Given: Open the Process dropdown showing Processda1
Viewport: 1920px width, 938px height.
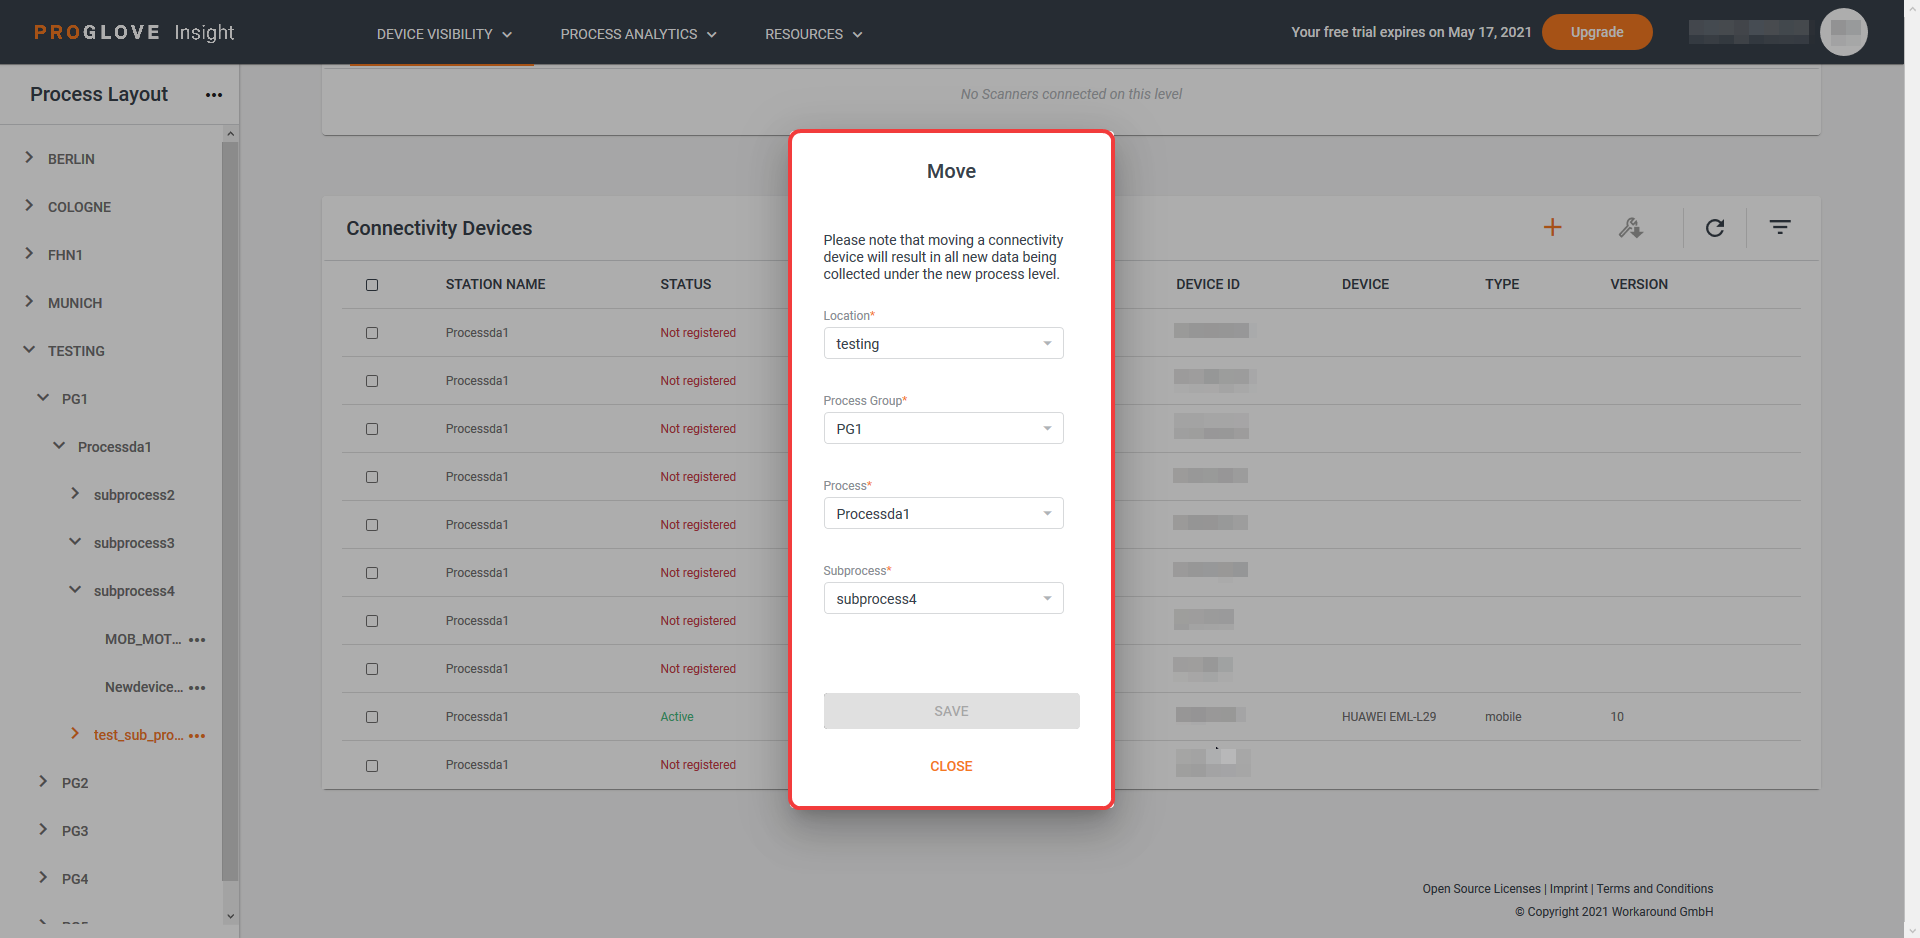Looking at the screenshot, I should point(943,513).
